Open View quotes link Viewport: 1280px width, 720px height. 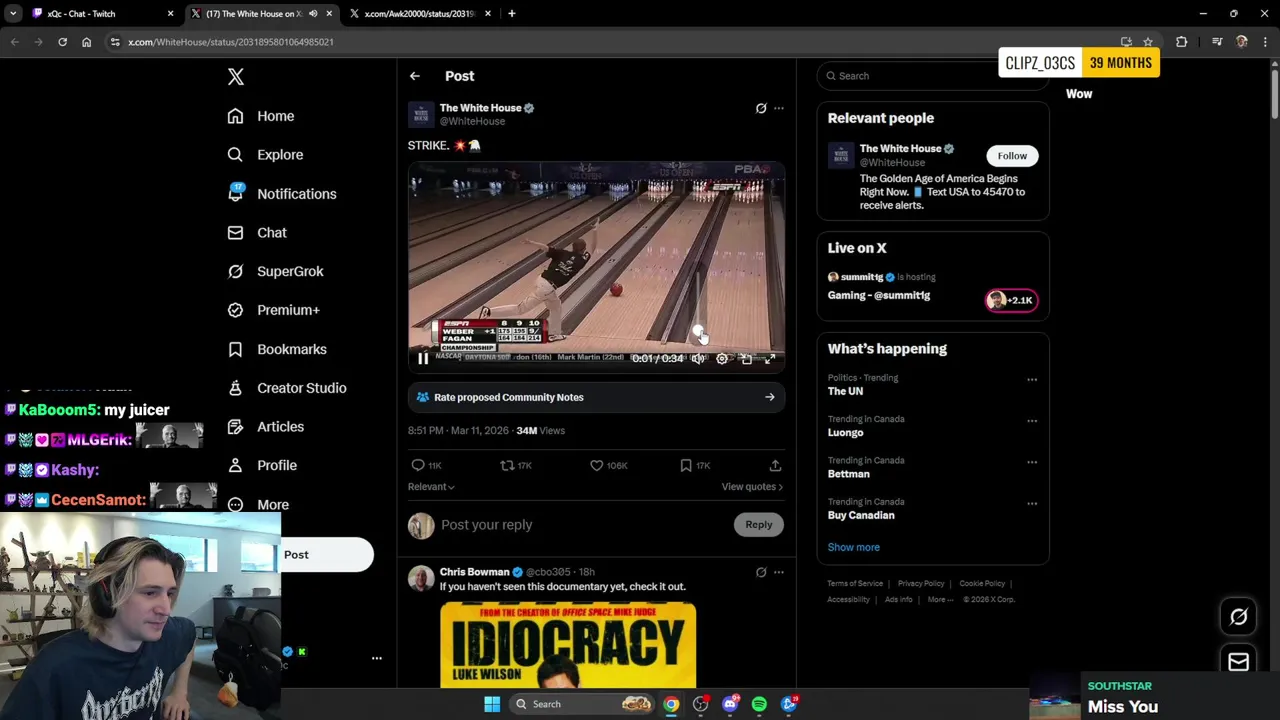point(752,487)
